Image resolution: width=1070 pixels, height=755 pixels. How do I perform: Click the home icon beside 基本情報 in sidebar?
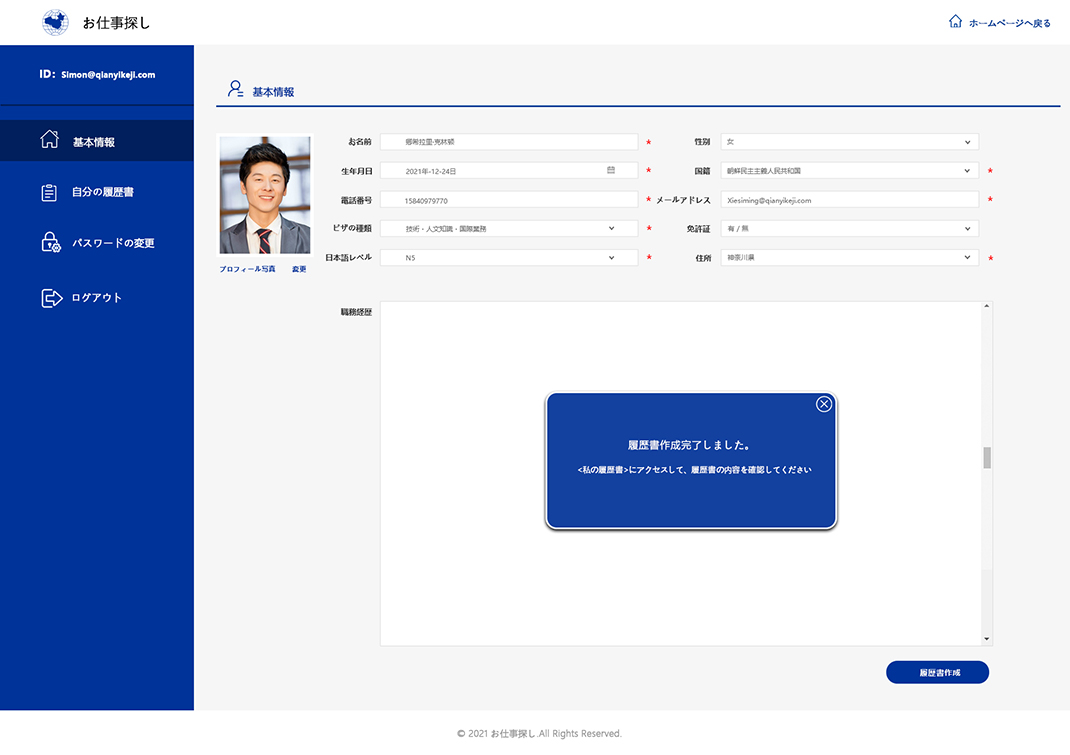point(50,140)
